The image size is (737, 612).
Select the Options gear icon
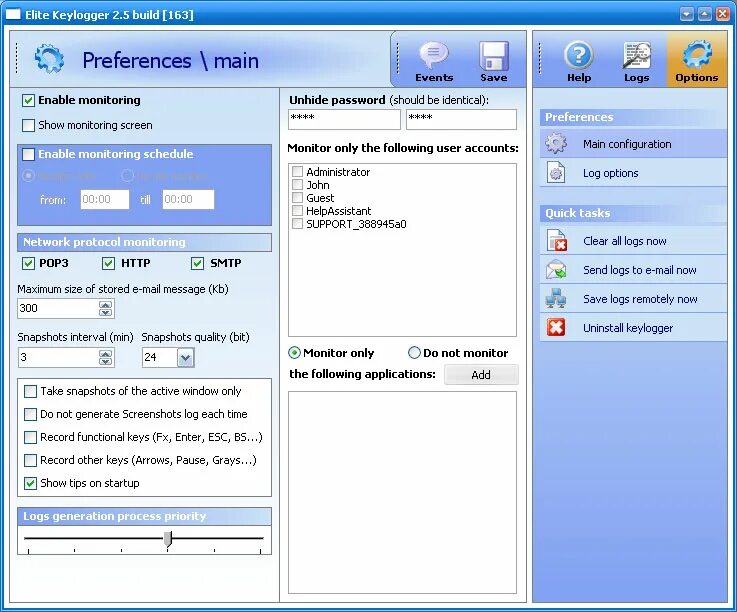(697, 55)
